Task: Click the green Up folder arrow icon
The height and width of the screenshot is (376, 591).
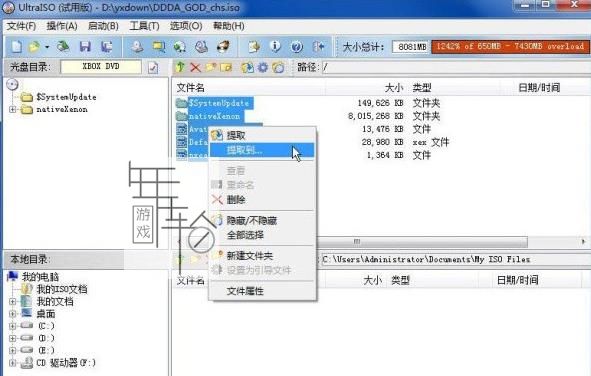Action: pos(180,68)
